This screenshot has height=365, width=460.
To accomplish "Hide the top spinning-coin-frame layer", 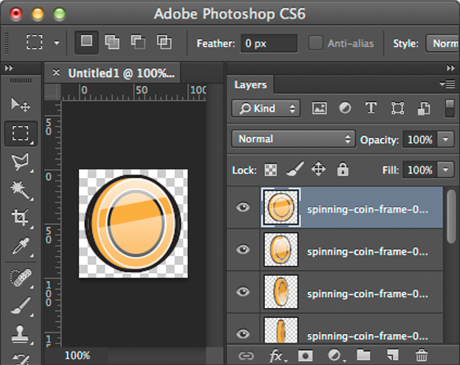I will coord(243,207).
